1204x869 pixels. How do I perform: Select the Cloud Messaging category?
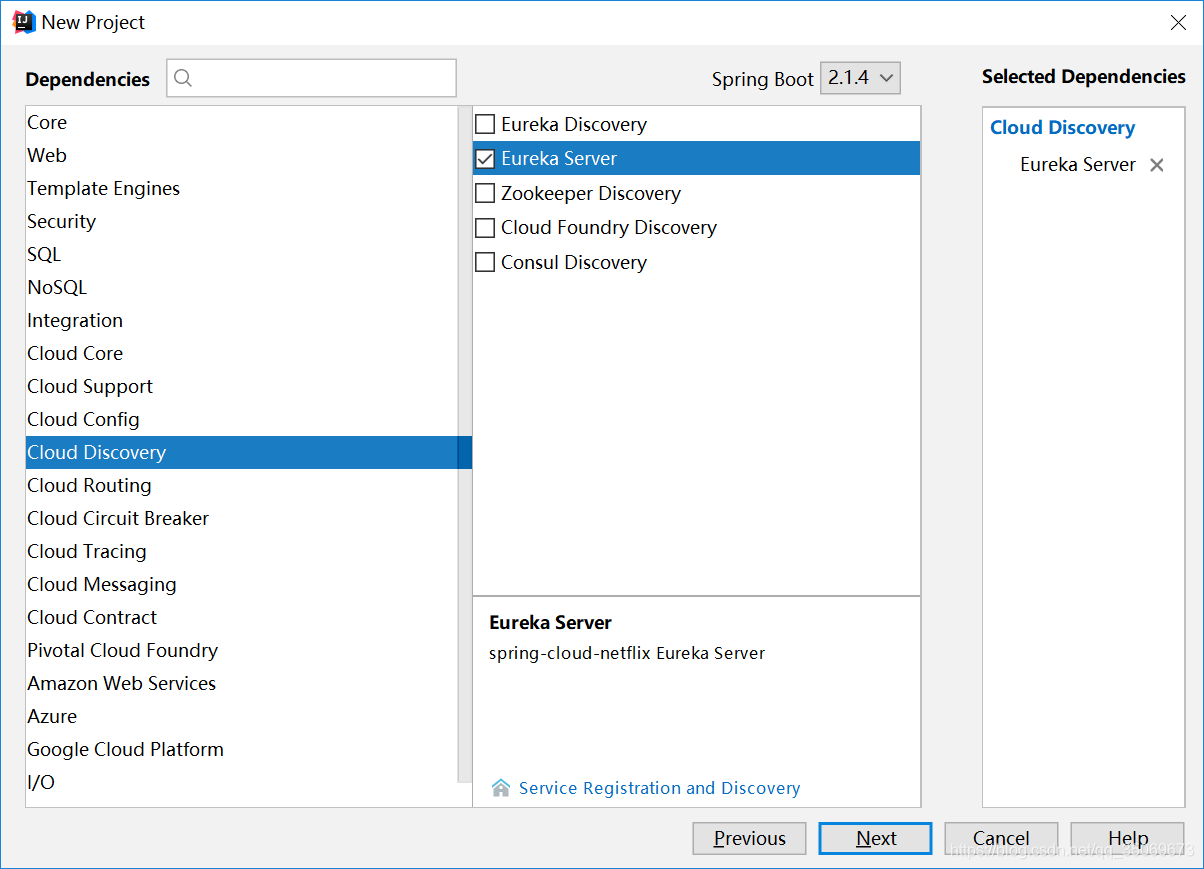tap(242, 584)
